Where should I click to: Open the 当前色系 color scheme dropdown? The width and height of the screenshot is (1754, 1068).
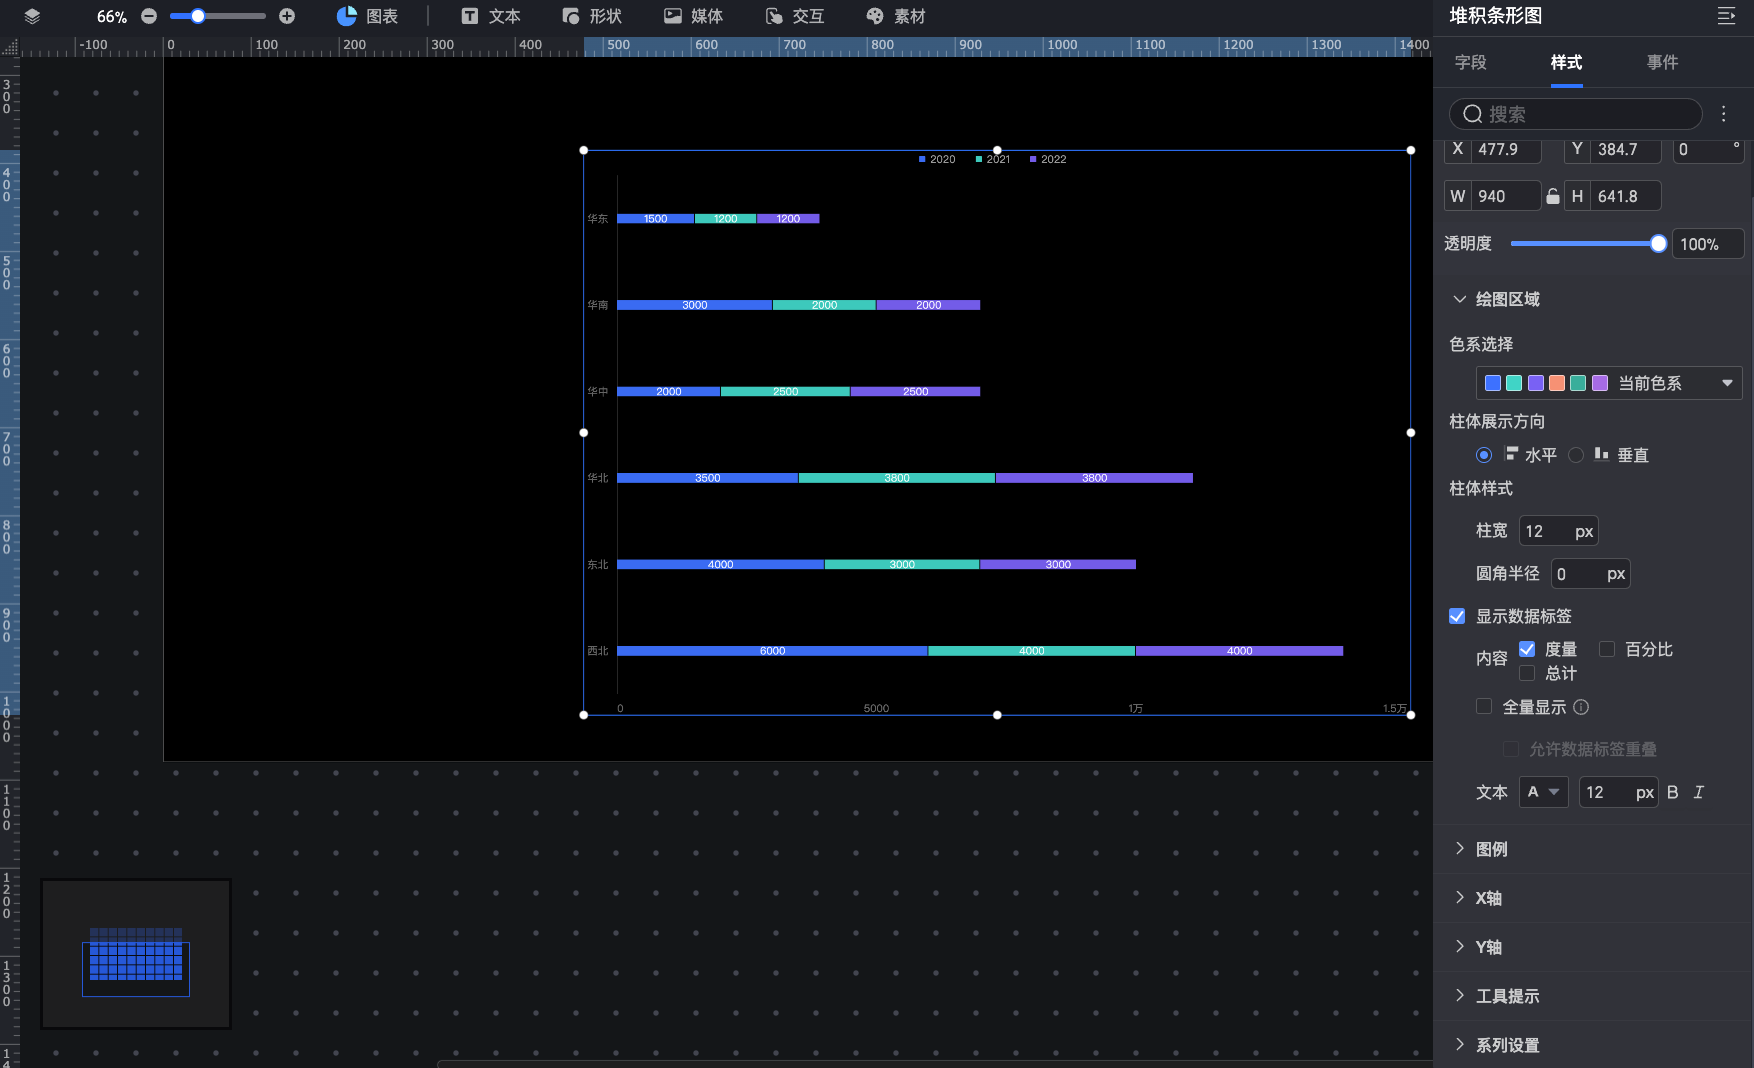click(1609, 383)
